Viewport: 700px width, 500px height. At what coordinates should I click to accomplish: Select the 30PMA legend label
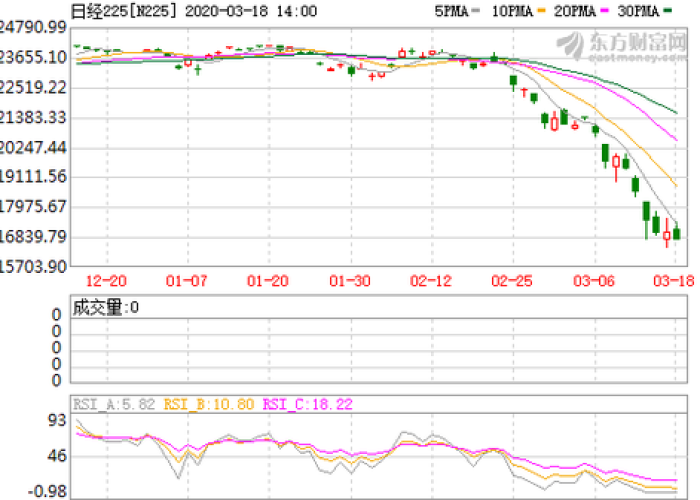[x=638, y=11]
